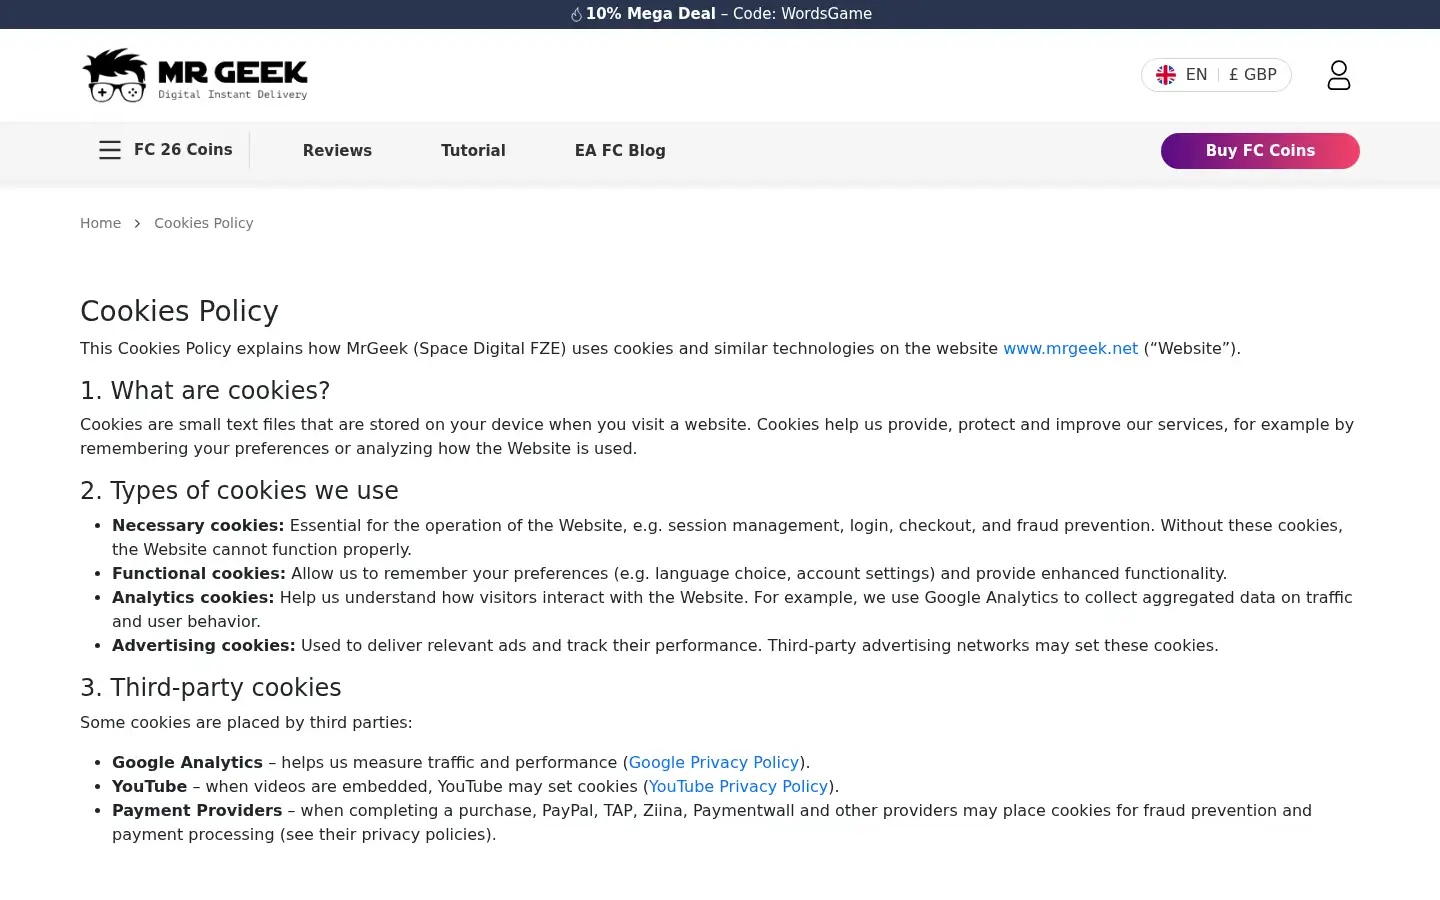Click the flame icon in promo banner

576,14
